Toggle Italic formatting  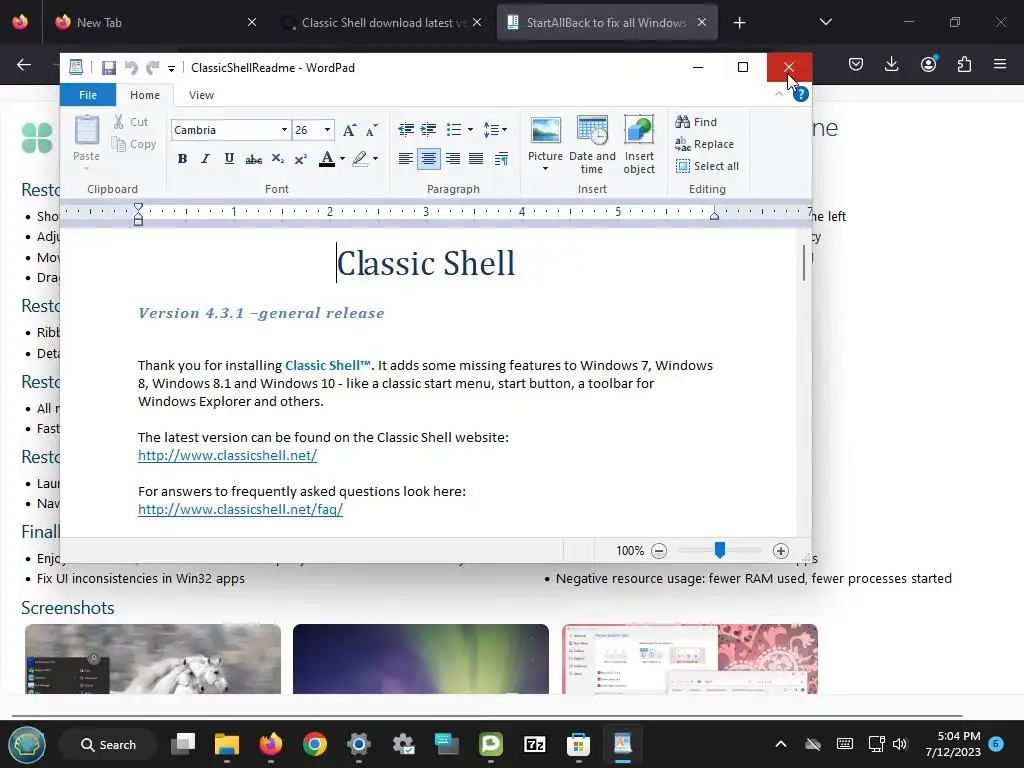click(205, 158)
